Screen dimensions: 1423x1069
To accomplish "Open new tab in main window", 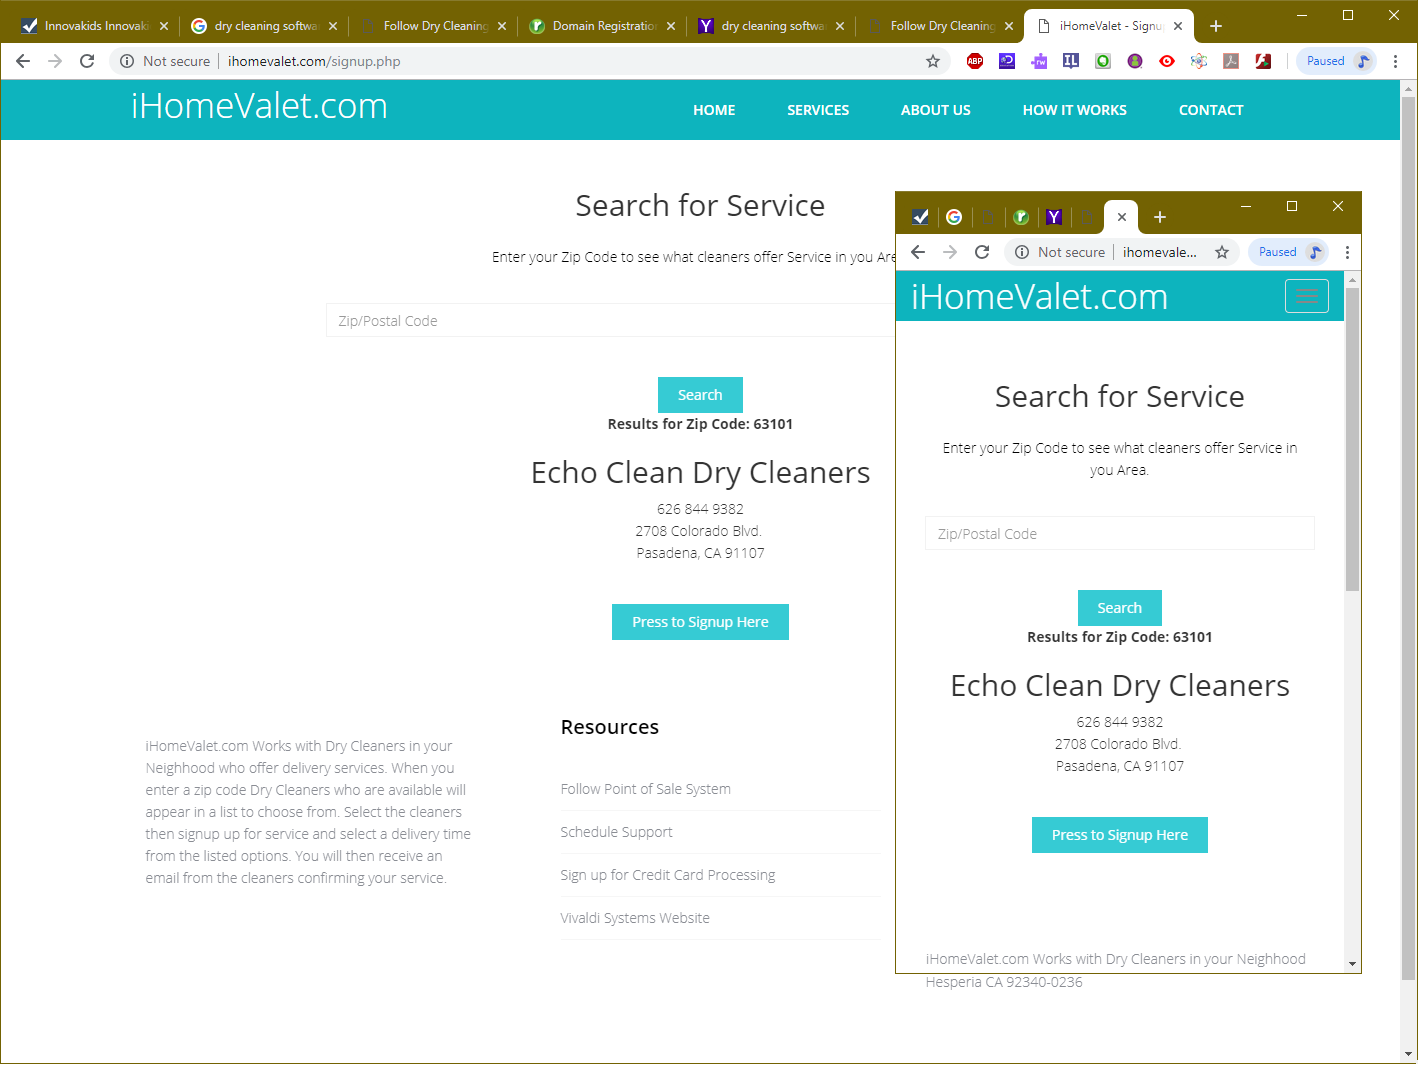I will 1216,26.
